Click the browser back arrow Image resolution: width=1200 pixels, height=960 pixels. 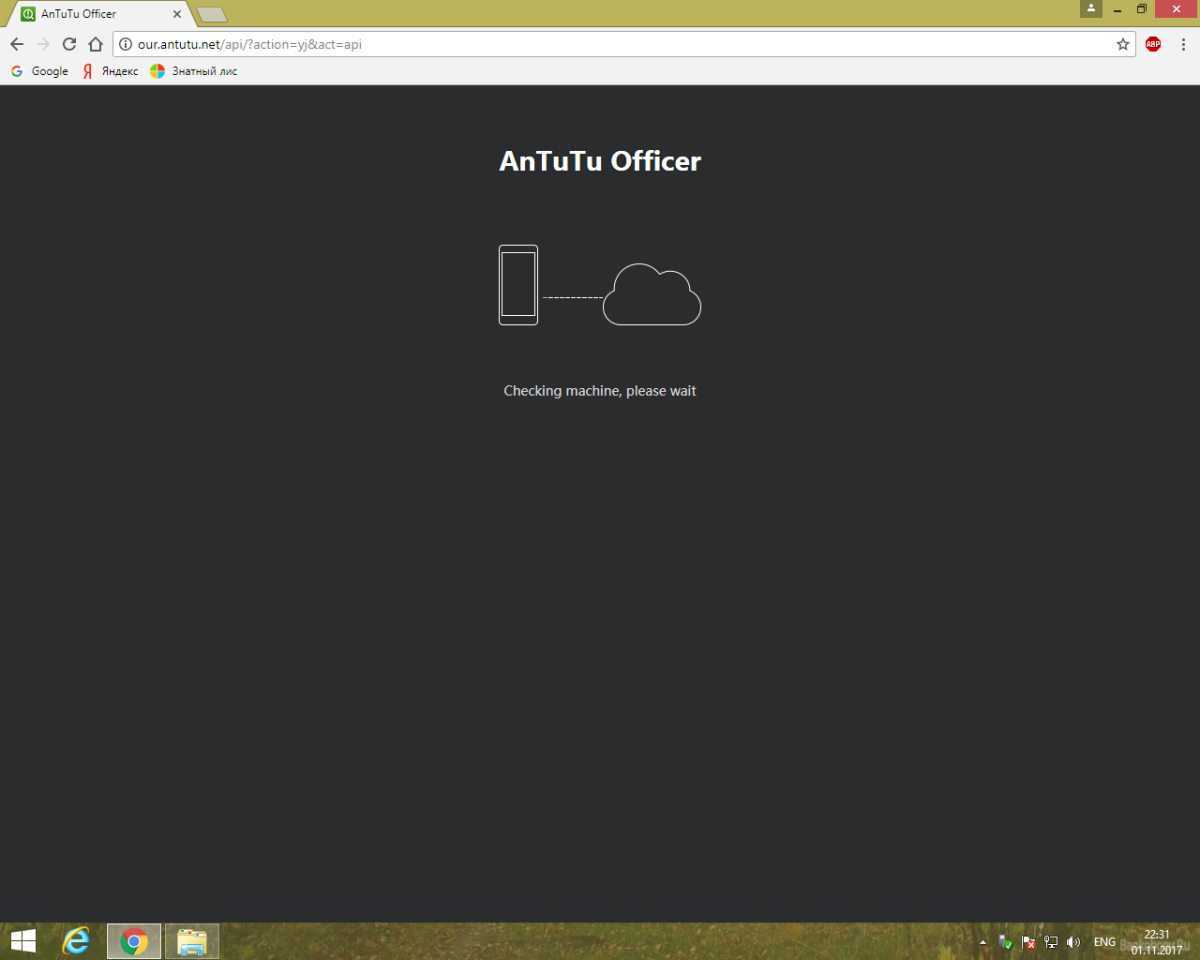(17, 44)
